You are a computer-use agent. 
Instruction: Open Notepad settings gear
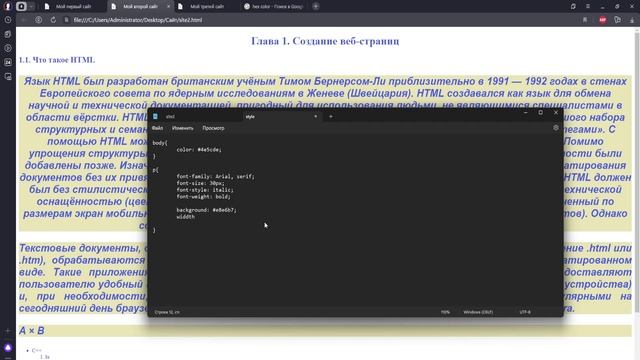(x=556, y=128)
